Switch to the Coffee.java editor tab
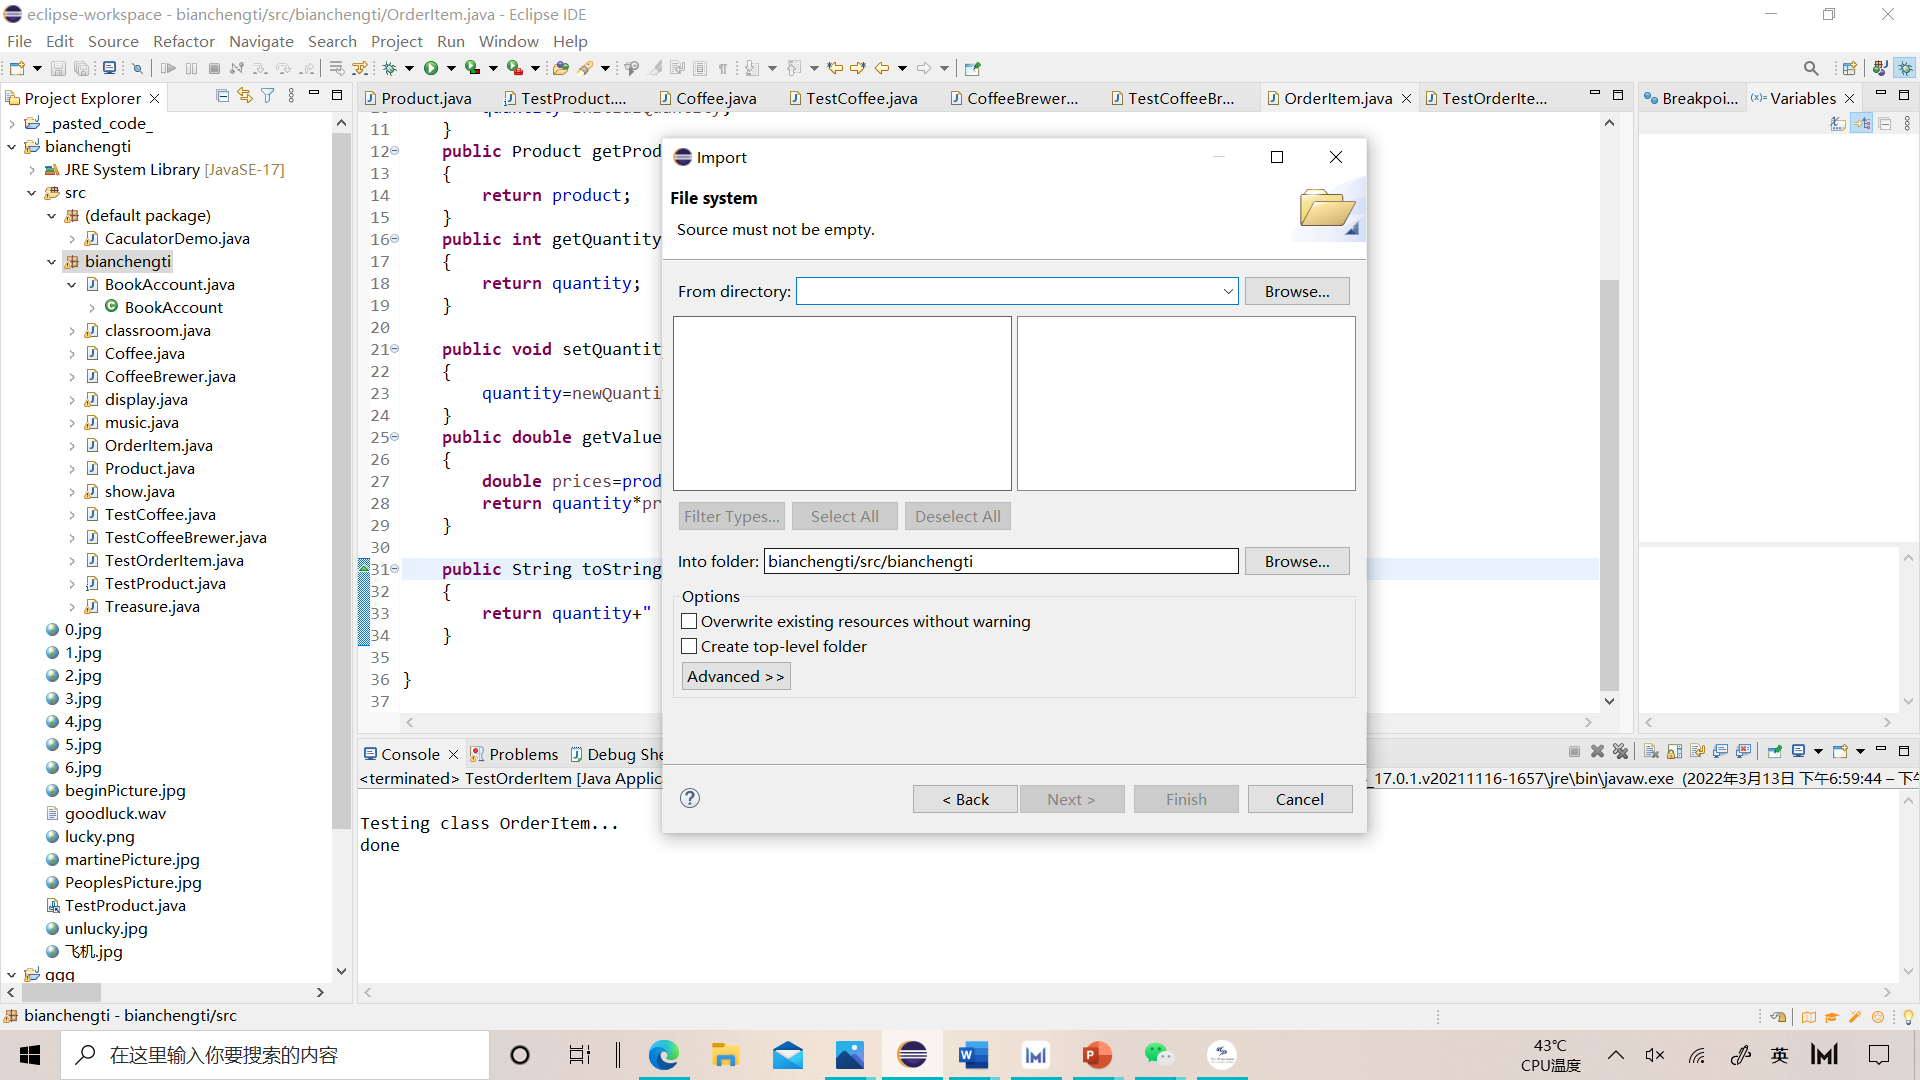The width and height of the screenshot is (1920, 1080). coord(715,98)
